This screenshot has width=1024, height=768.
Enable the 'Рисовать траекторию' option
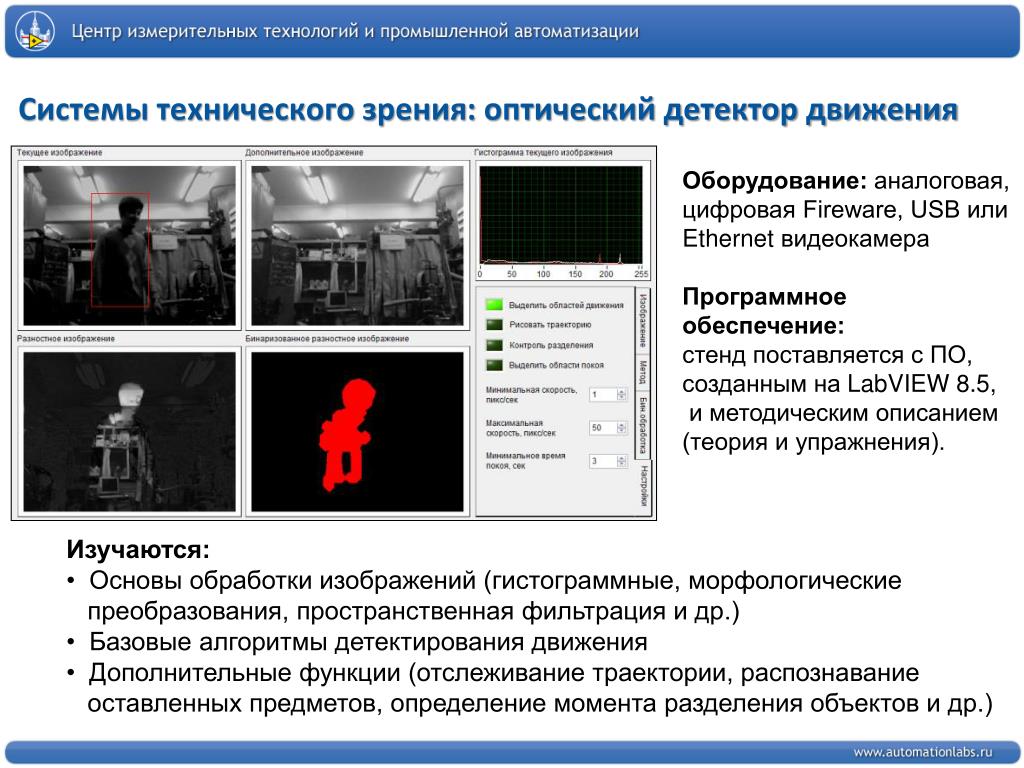pyautogui.click(x=494, y=325)
